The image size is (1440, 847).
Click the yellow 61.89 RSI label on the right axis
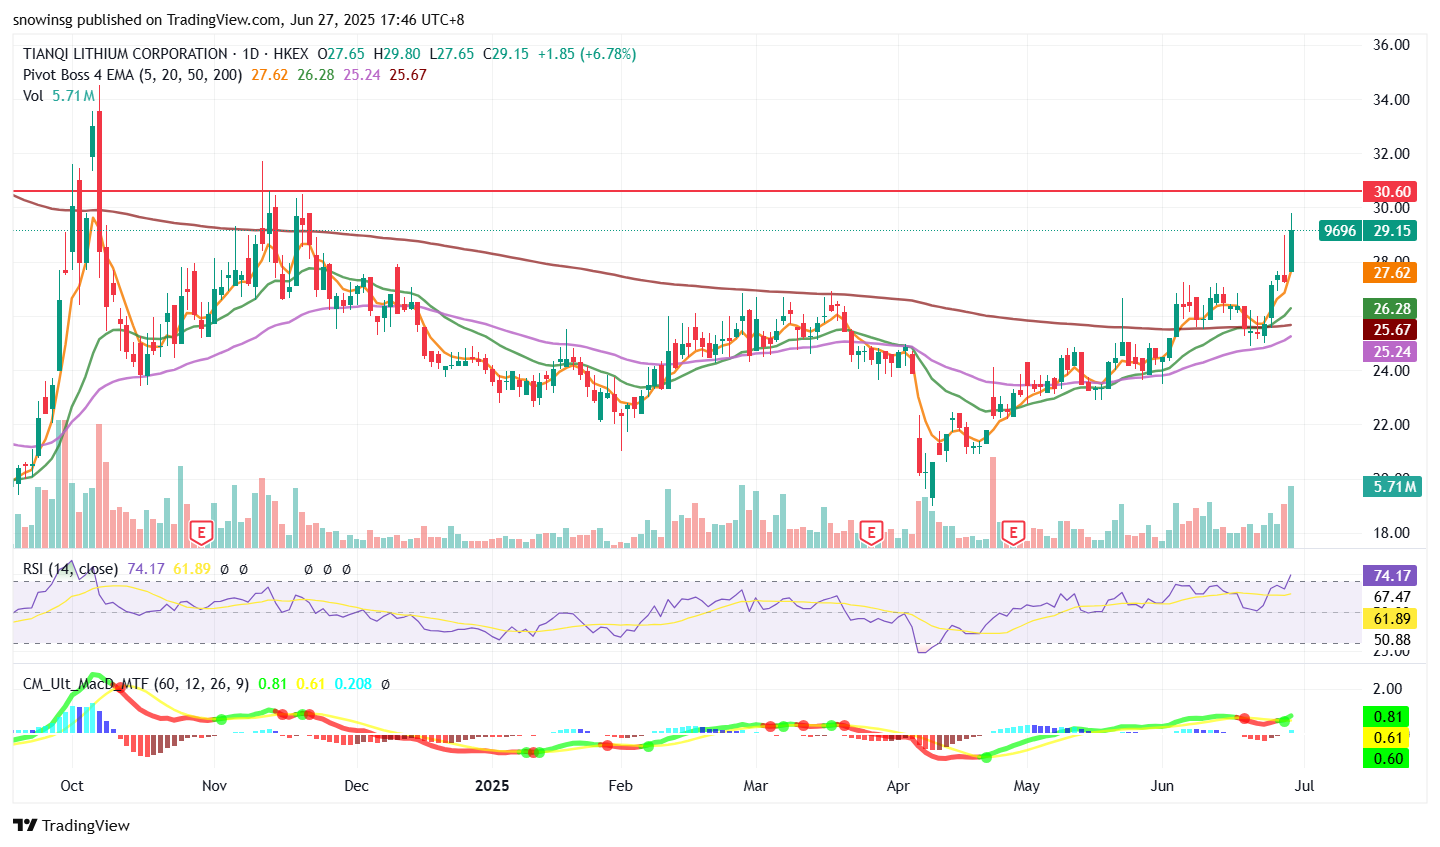[x=1390, y=619]
